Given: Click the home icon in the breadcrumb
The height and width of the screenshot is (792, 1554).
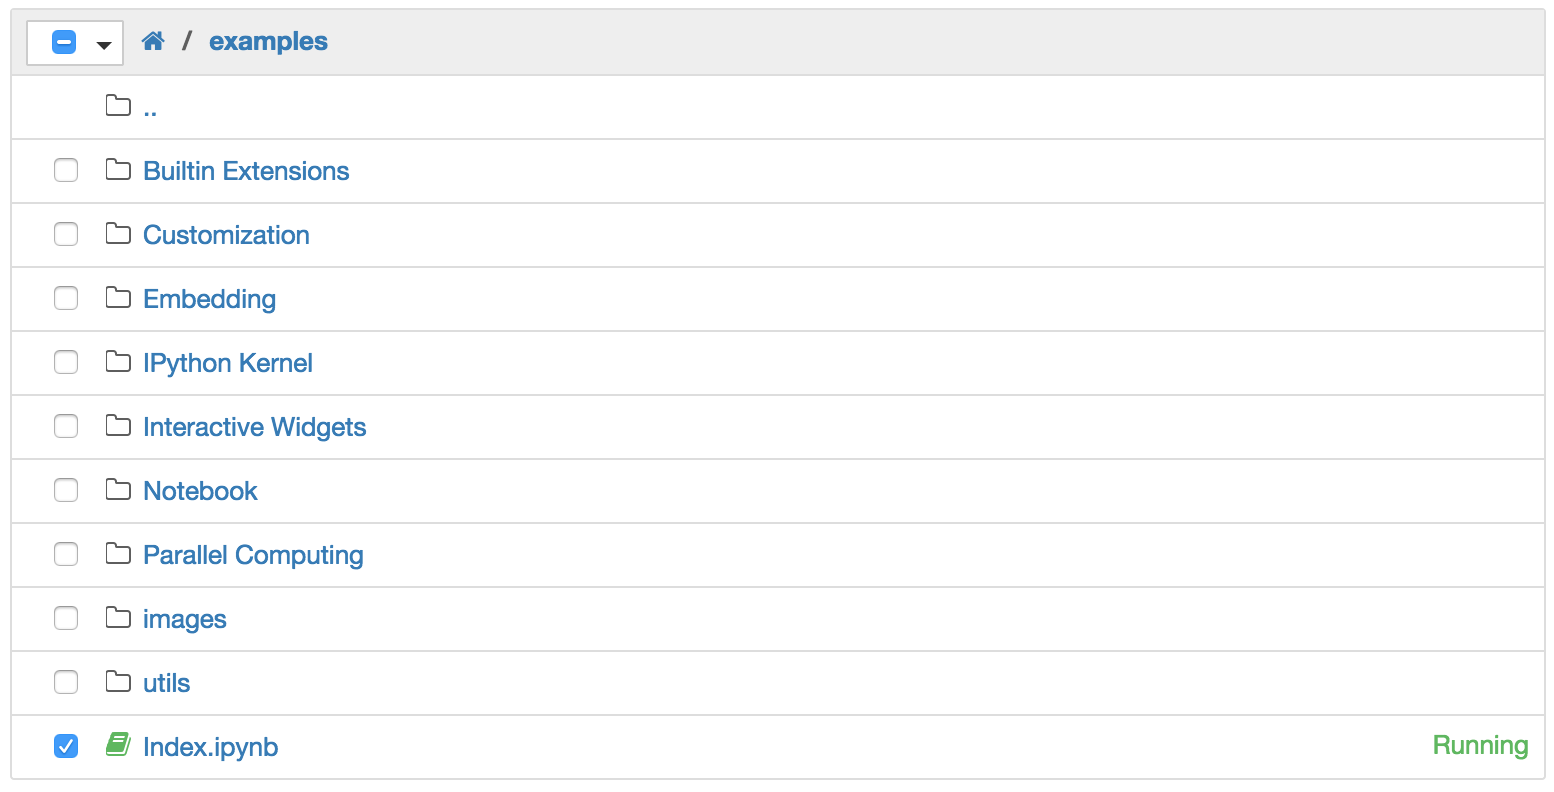Looking at the screenshot, I should coord(153,41).
